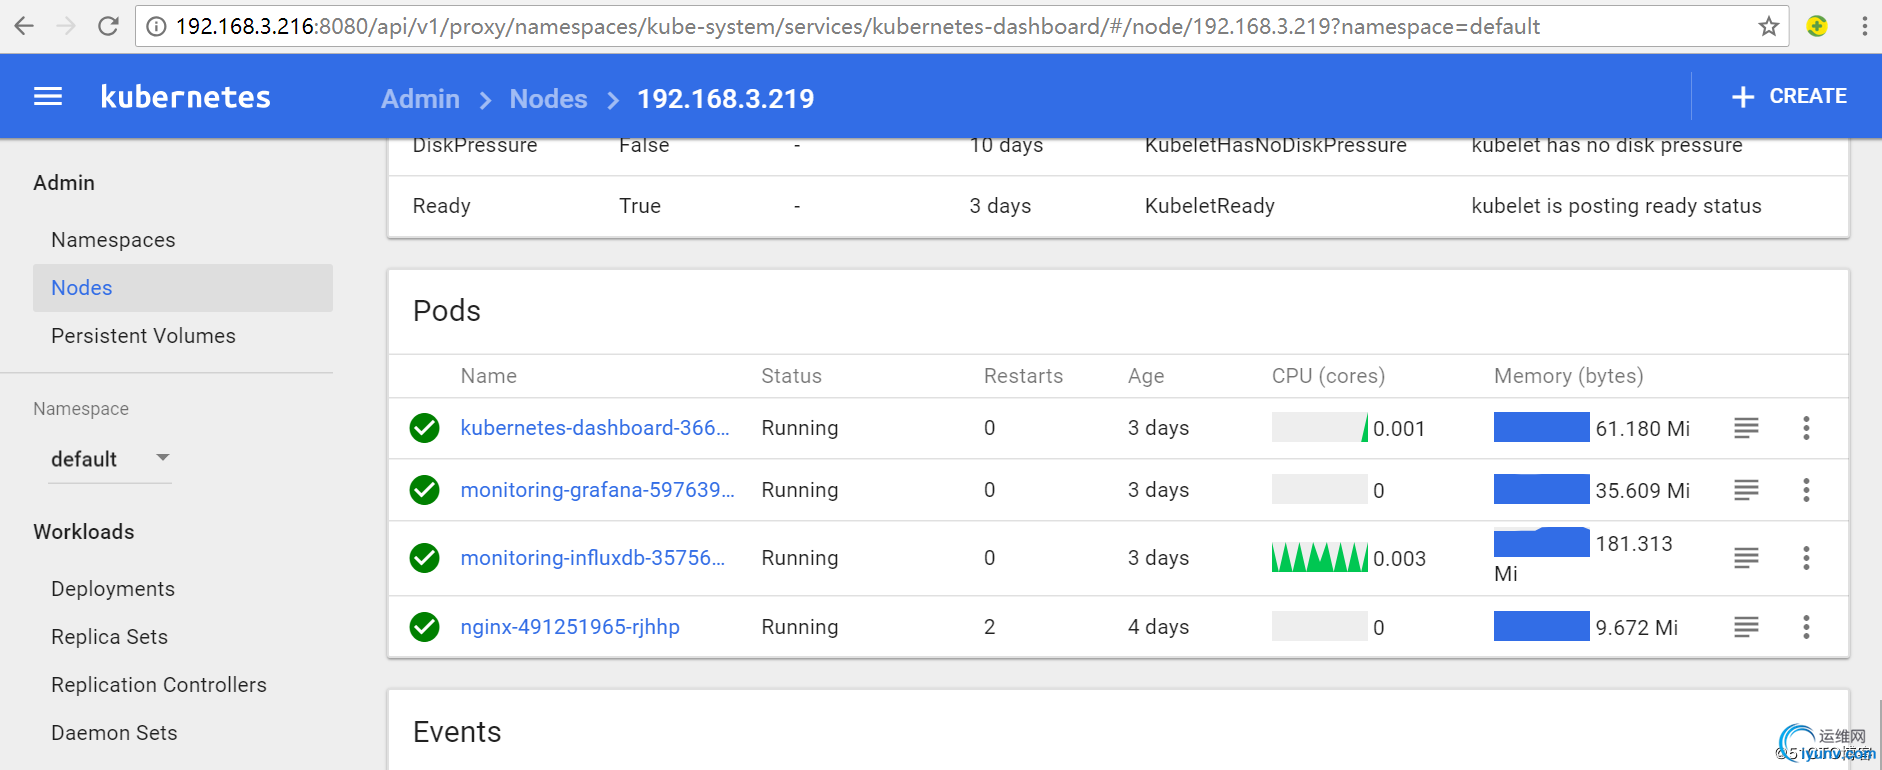Screen dimensions: 1882x770
Task: Click the Status column header in Pods
Action: click(x=791, y=376)
